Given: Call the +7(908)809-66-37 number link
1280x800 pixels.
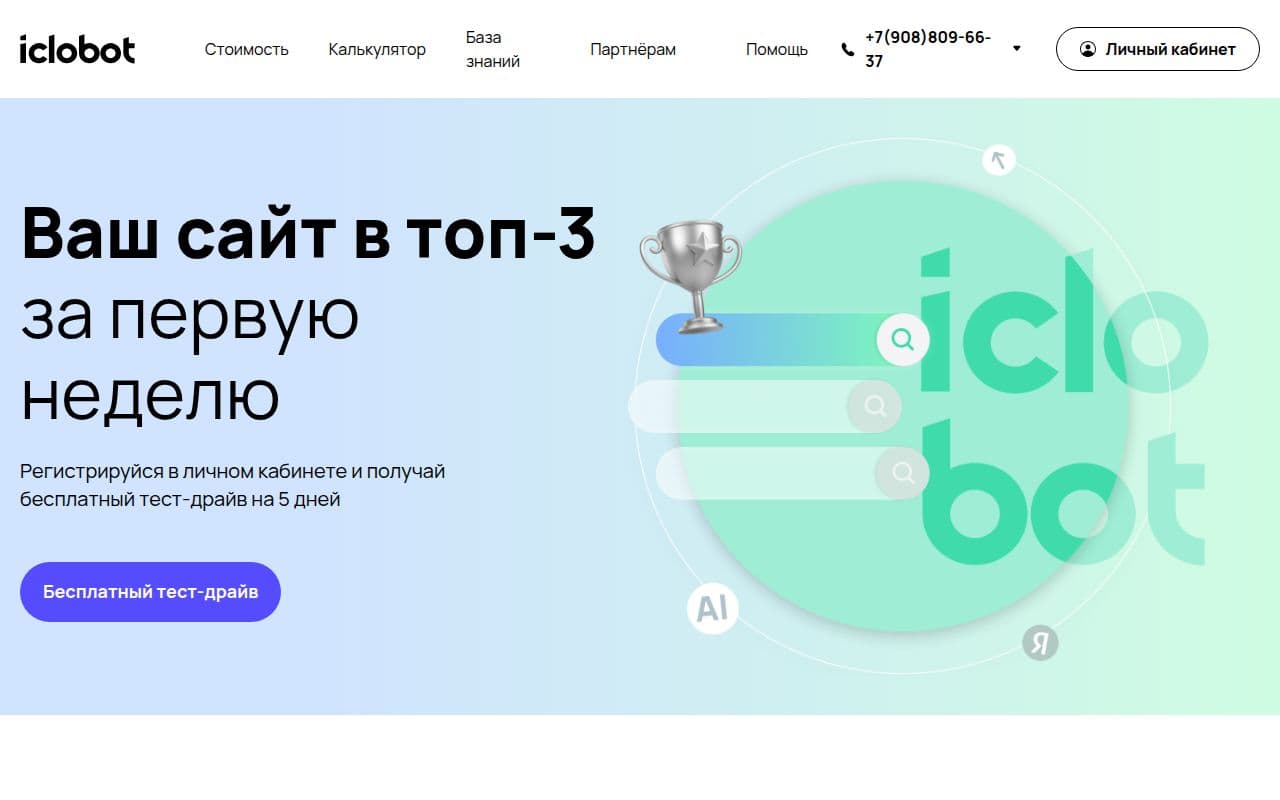Looking at the screenshot, I should (x=928, y=49).
